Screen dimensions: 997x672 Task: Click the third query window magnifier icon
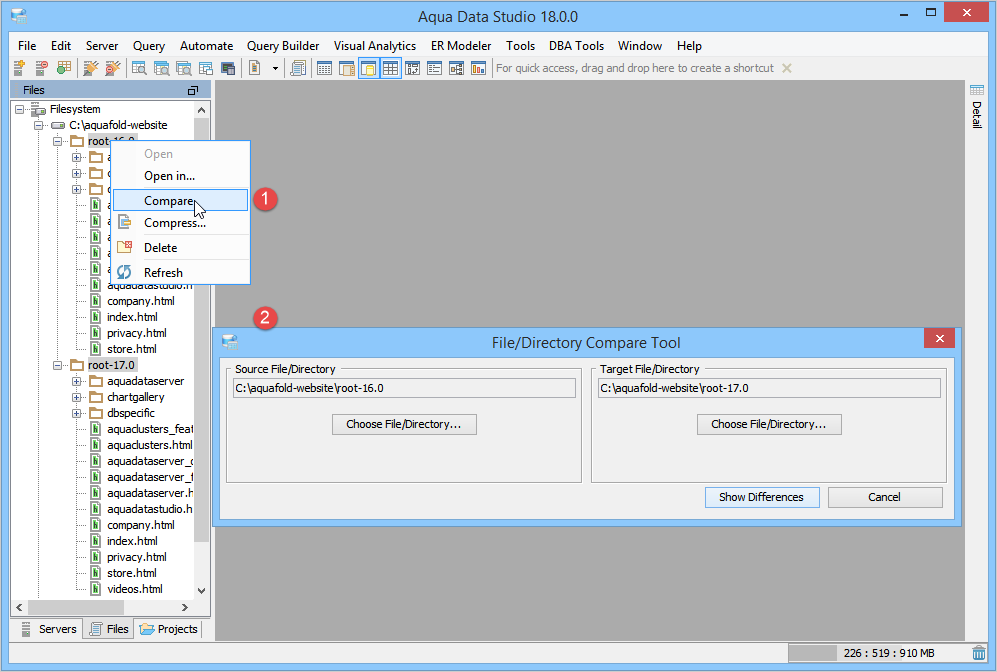pyautogui.click(x=184, y=68)
